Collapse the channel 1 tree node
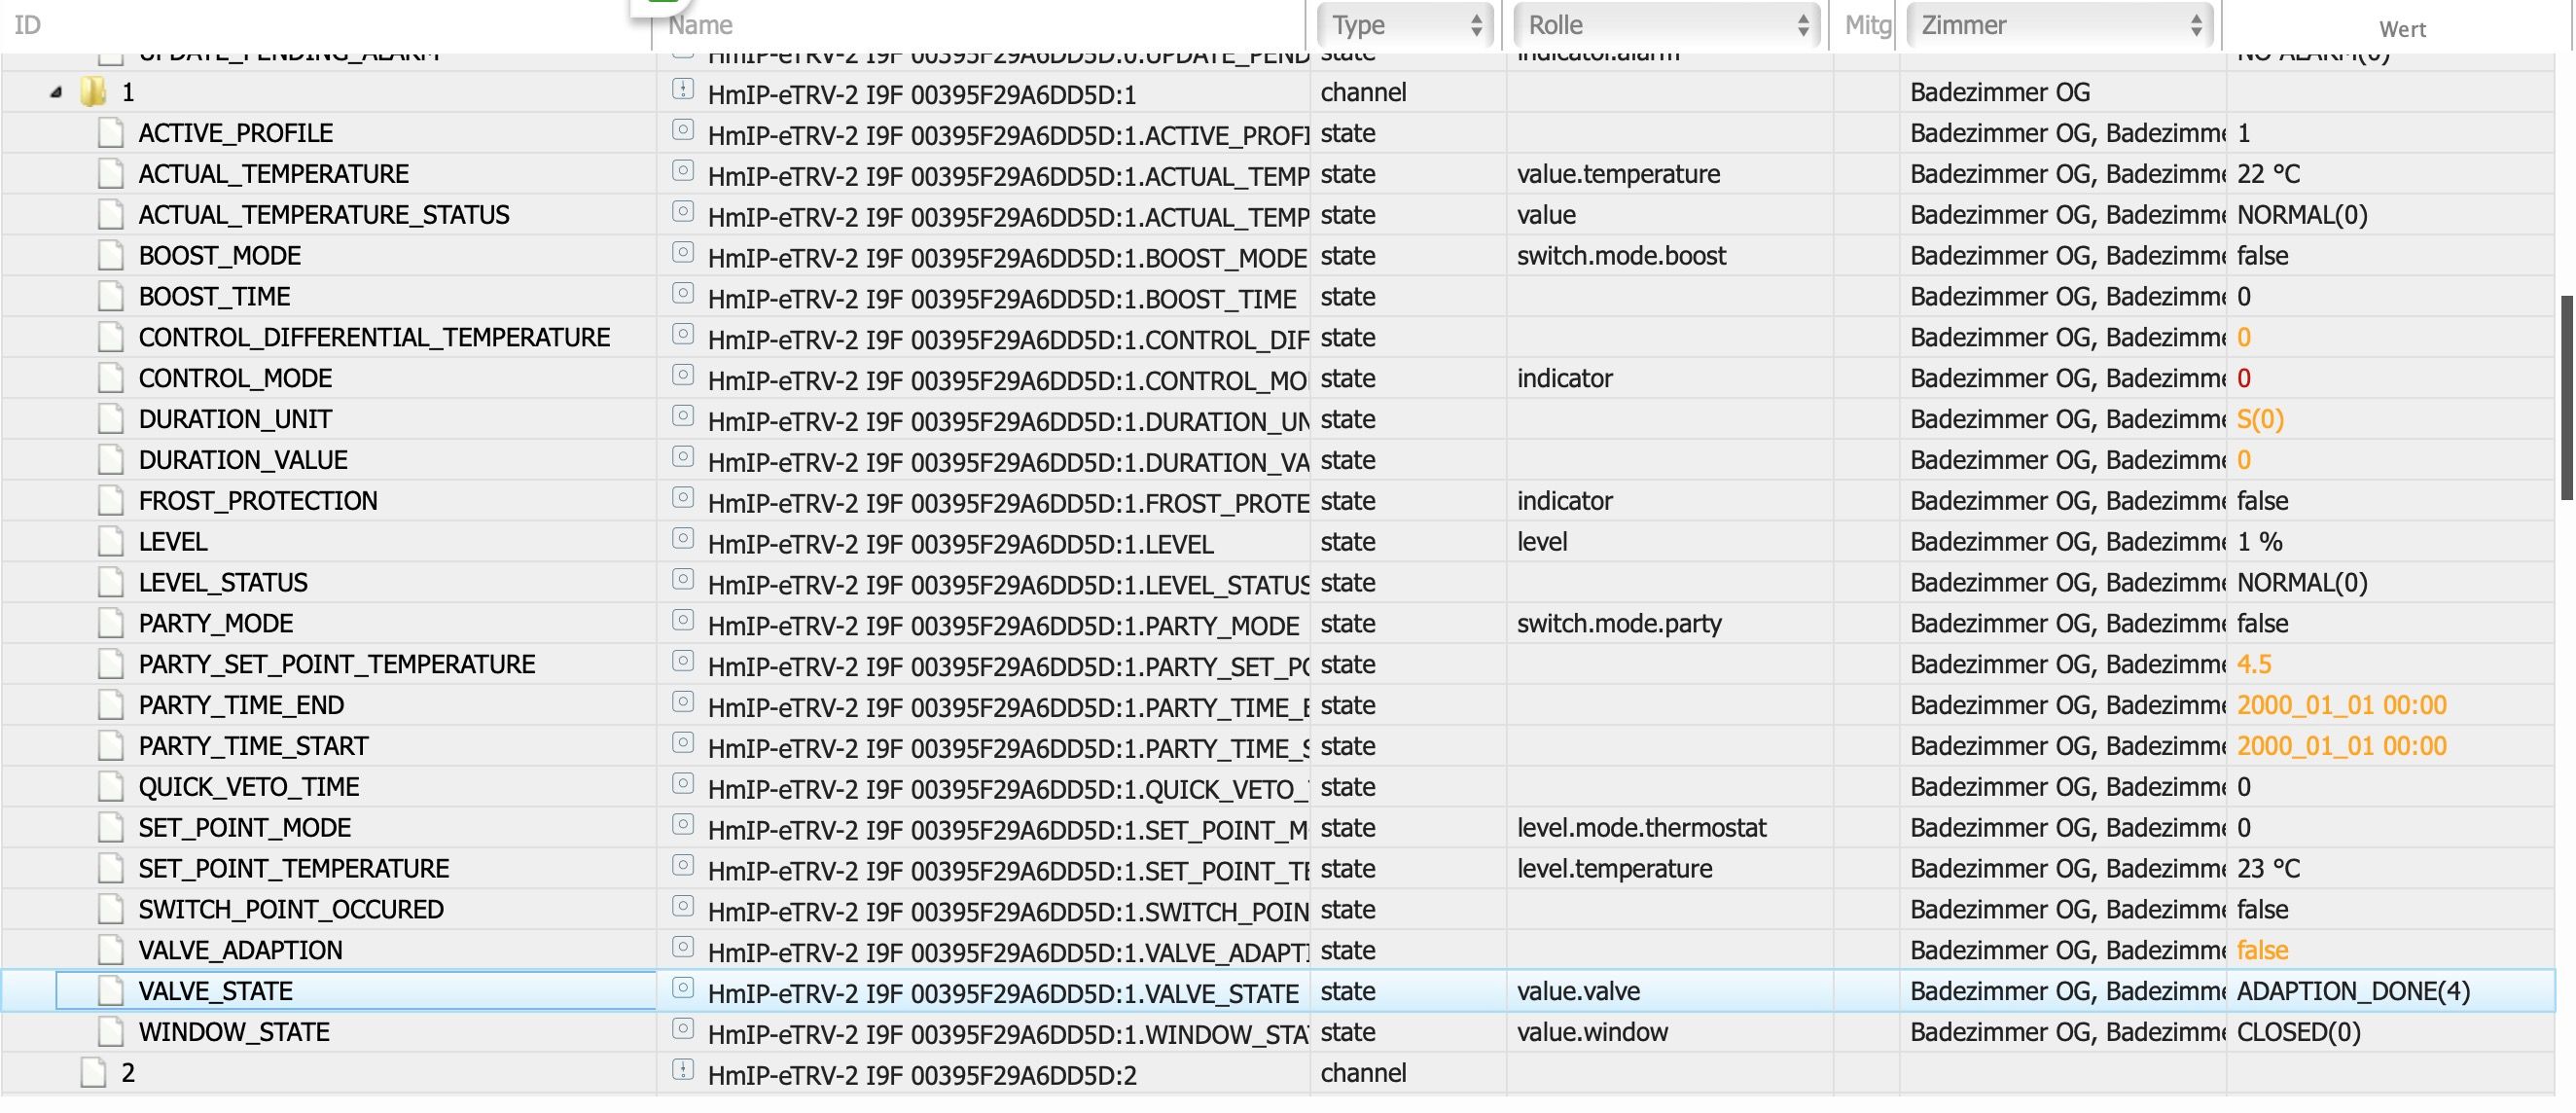Screen dimensions: 2576x1113 [56, 92]
